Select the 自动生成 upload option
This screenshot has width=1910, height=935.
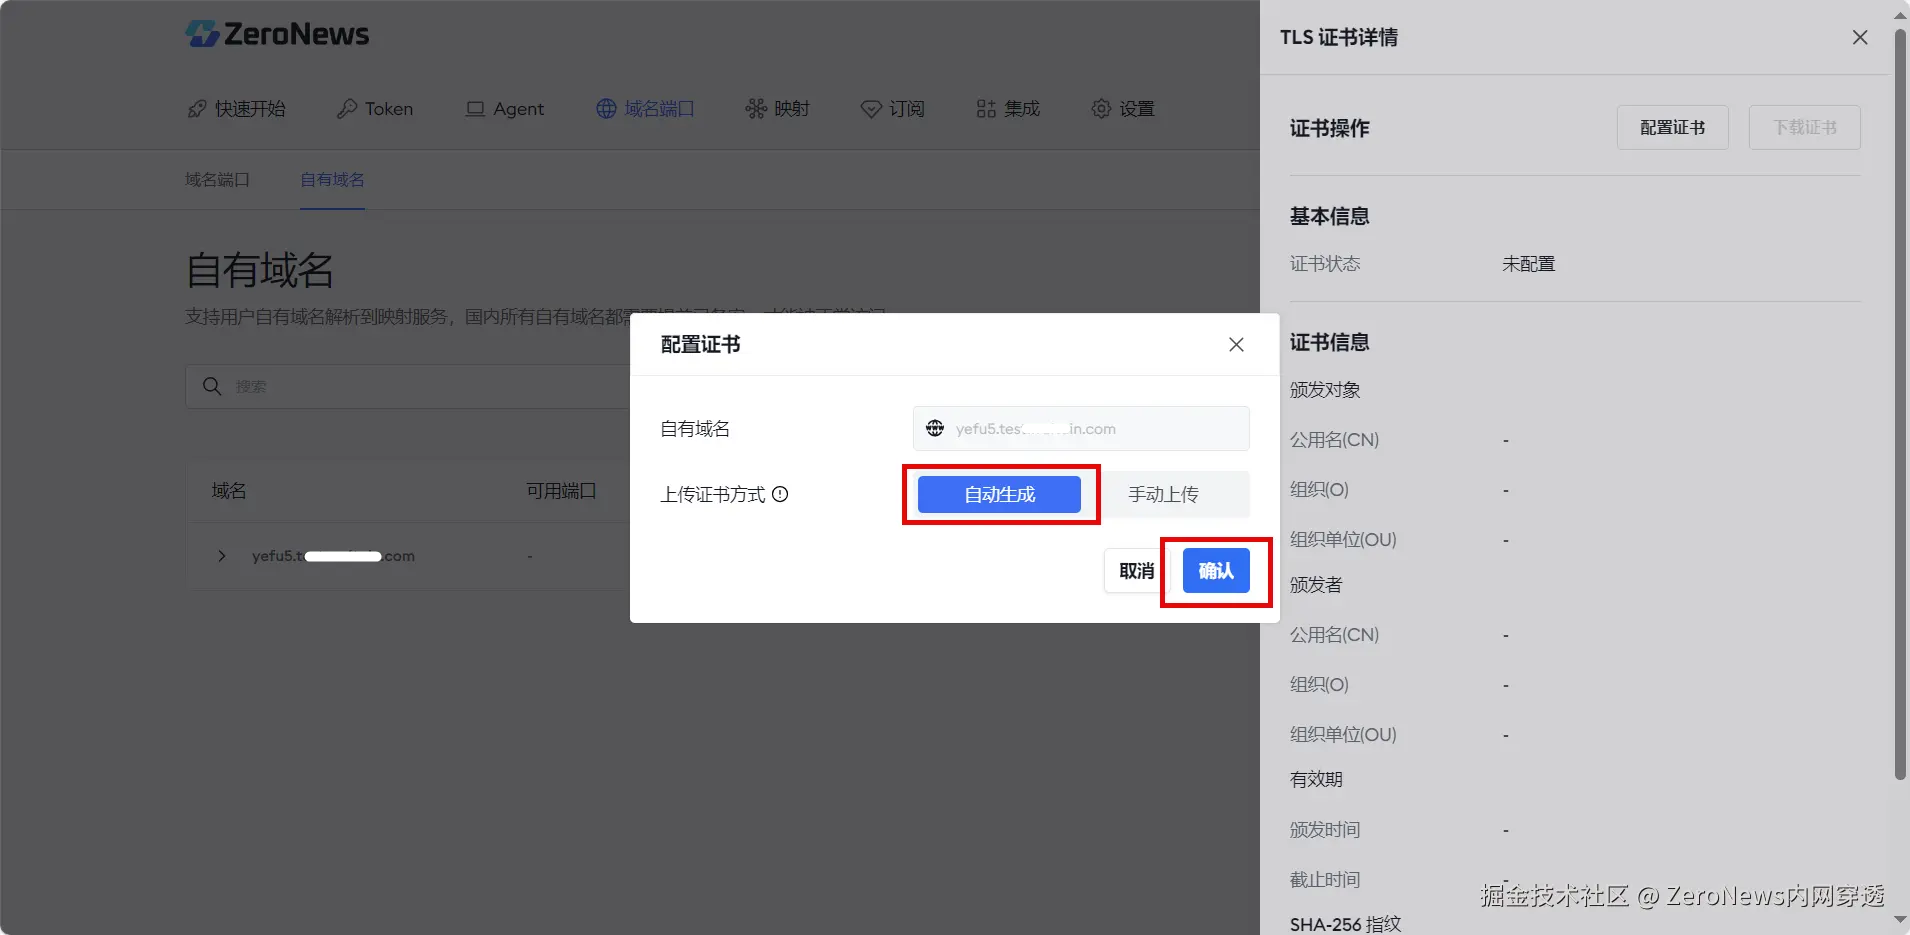point(999,494)
